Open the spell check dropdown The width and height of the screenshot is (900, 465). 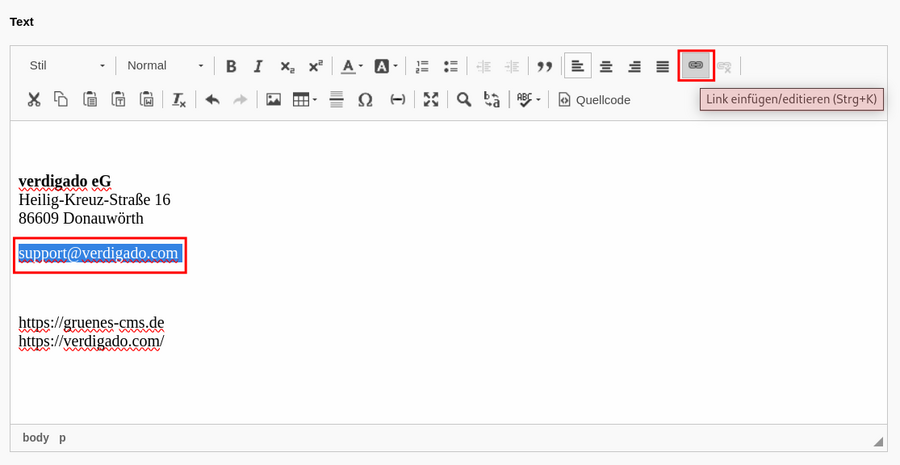click(x=528, y=99)
